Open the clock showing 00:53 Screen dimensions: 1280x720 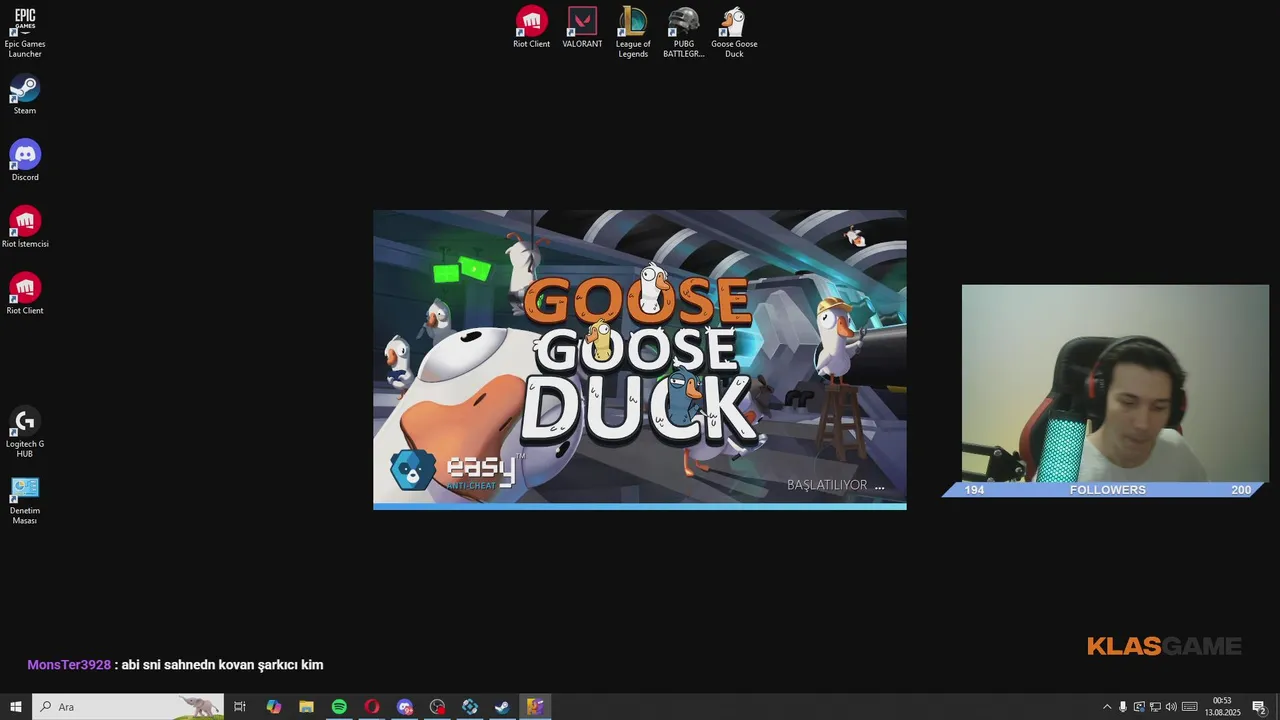point(1222,707)
